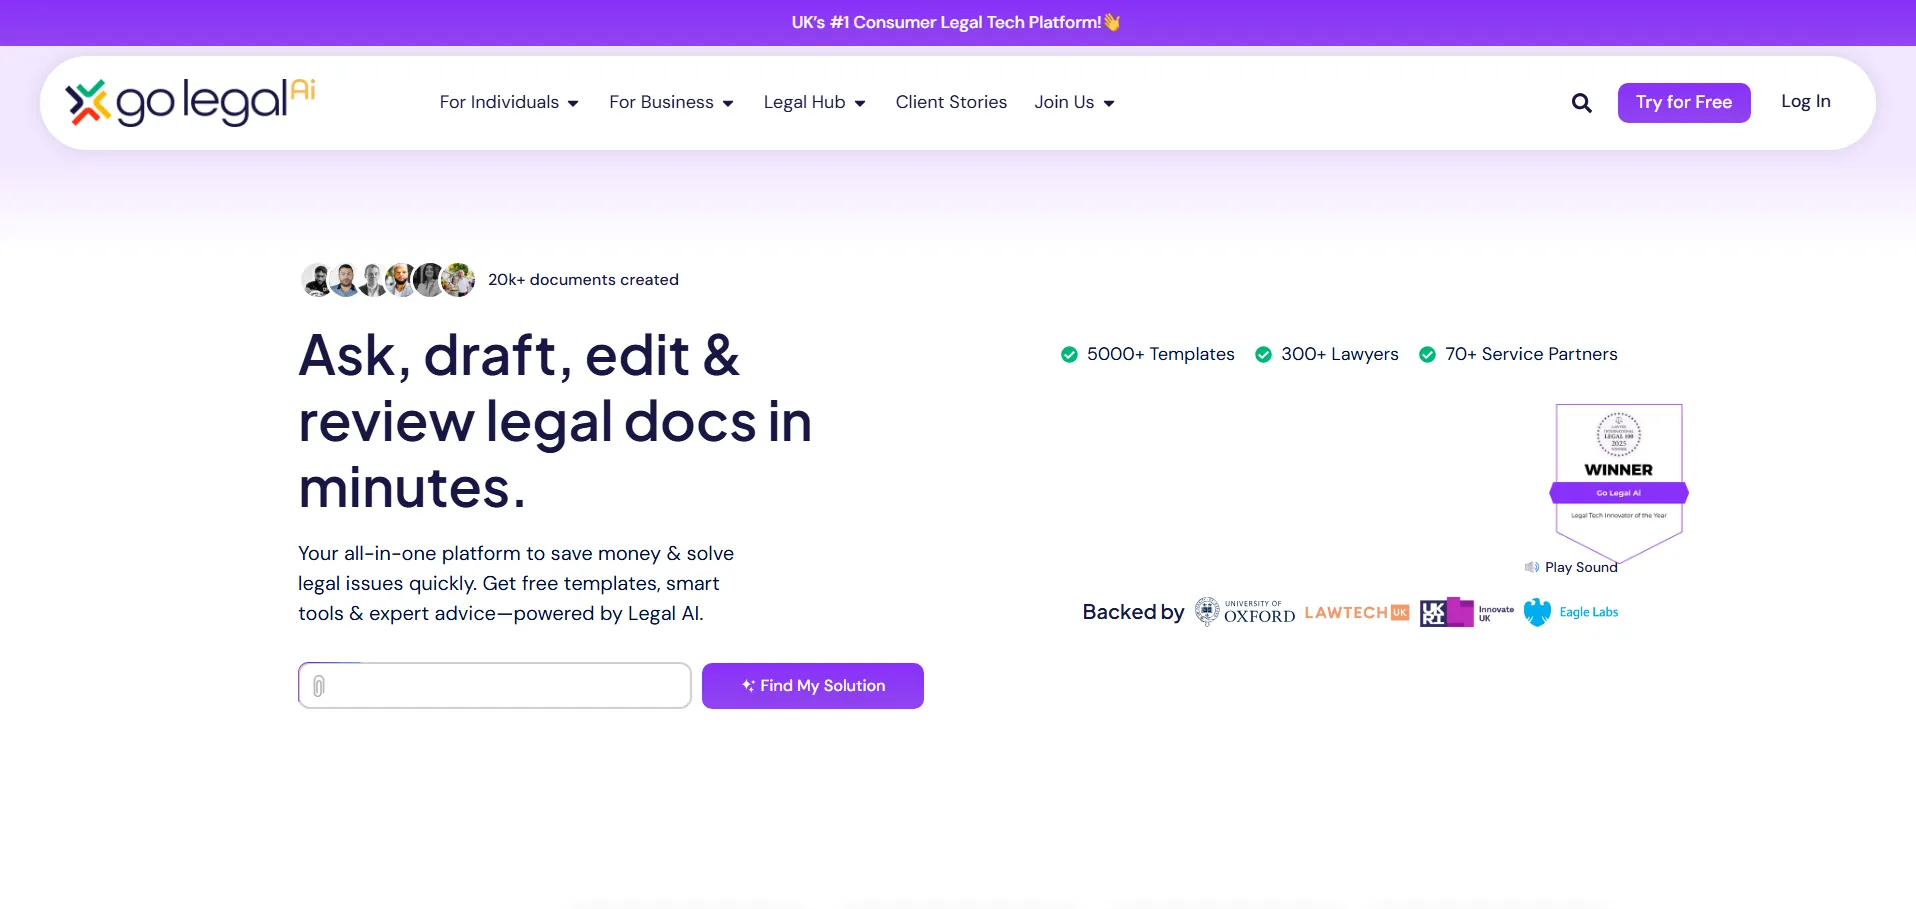Click the Legal 100 Winner badge
This screenshot has height=909, width=1916.
[1618, 480]
